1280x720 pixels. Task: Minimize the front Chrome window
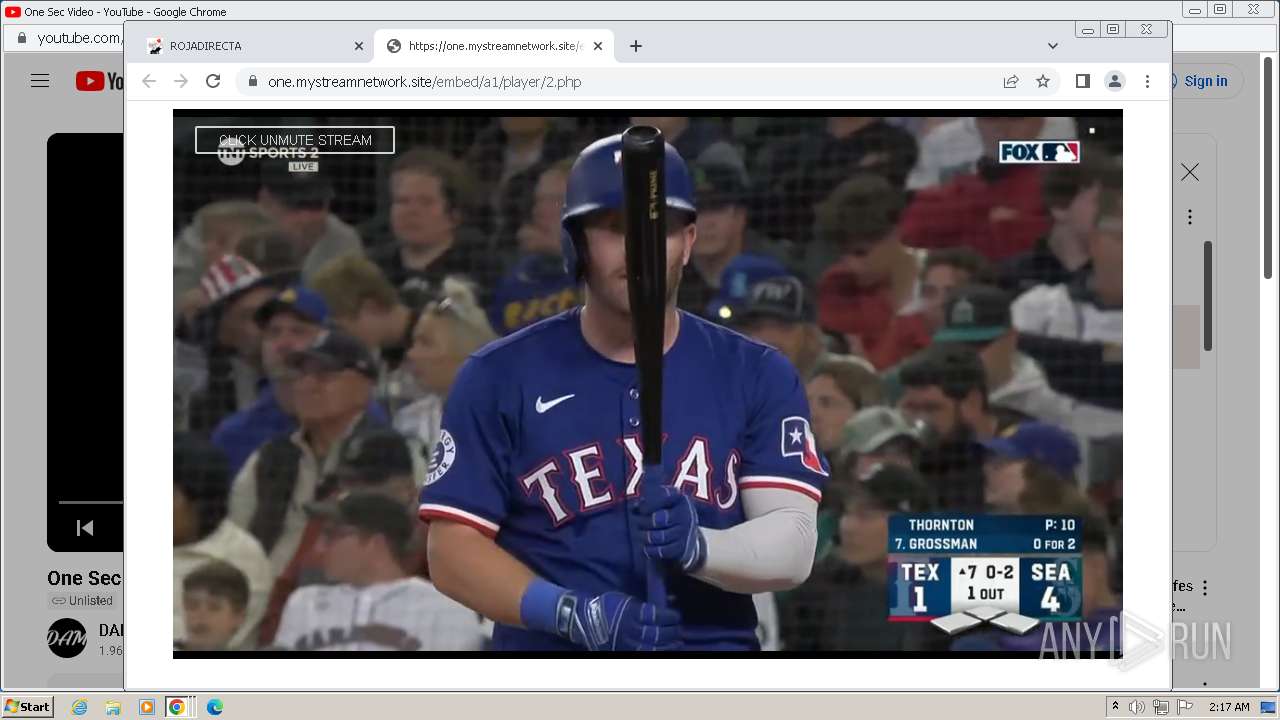point(1087,30)
